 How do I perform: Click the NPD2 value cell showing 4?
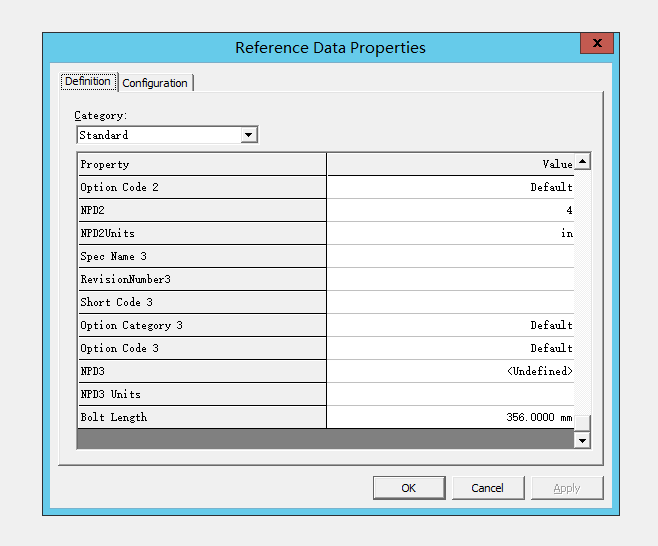450,210
